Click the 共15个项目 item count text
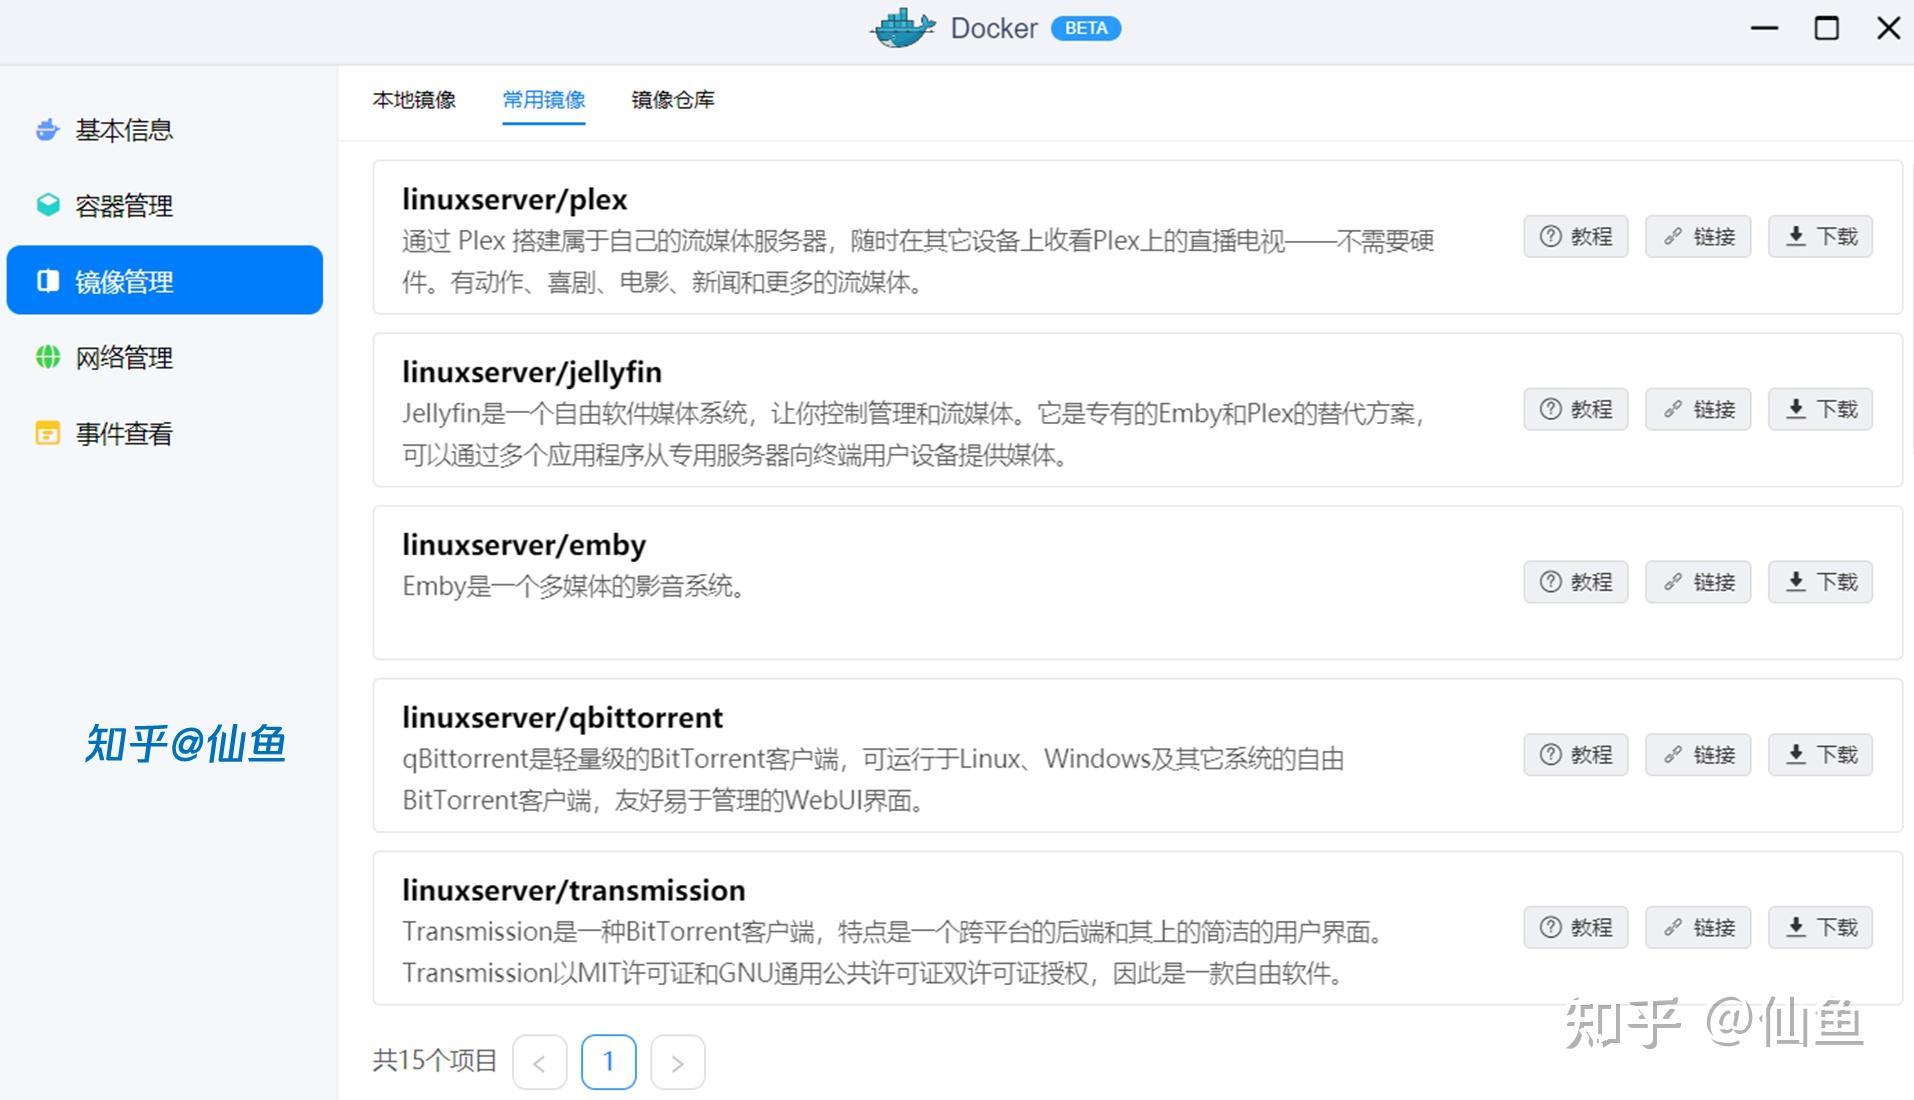The image size is (1914, 1100). [x=435, y=1061]
